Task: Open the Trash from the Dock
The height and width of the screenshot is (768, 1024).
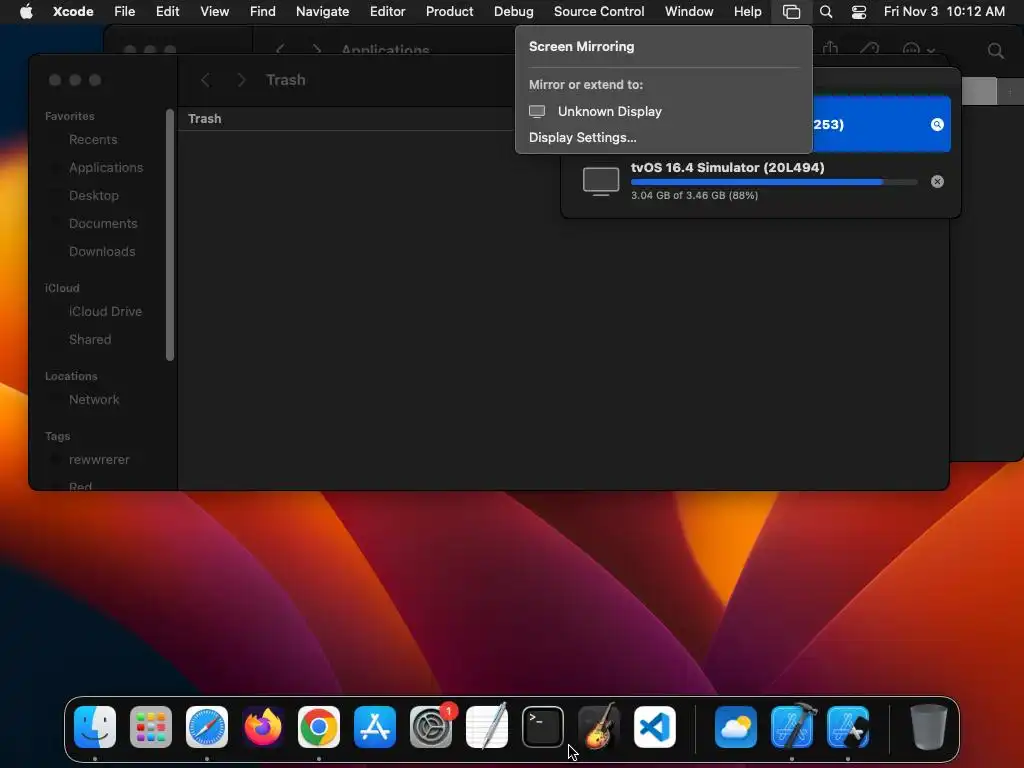Action: tap(929, 727)
